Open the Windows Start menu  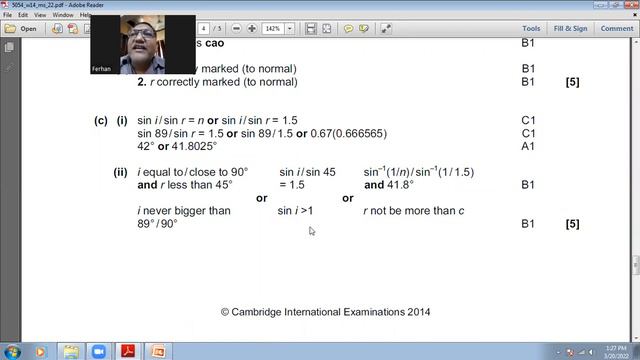click(x=12, y=351)
